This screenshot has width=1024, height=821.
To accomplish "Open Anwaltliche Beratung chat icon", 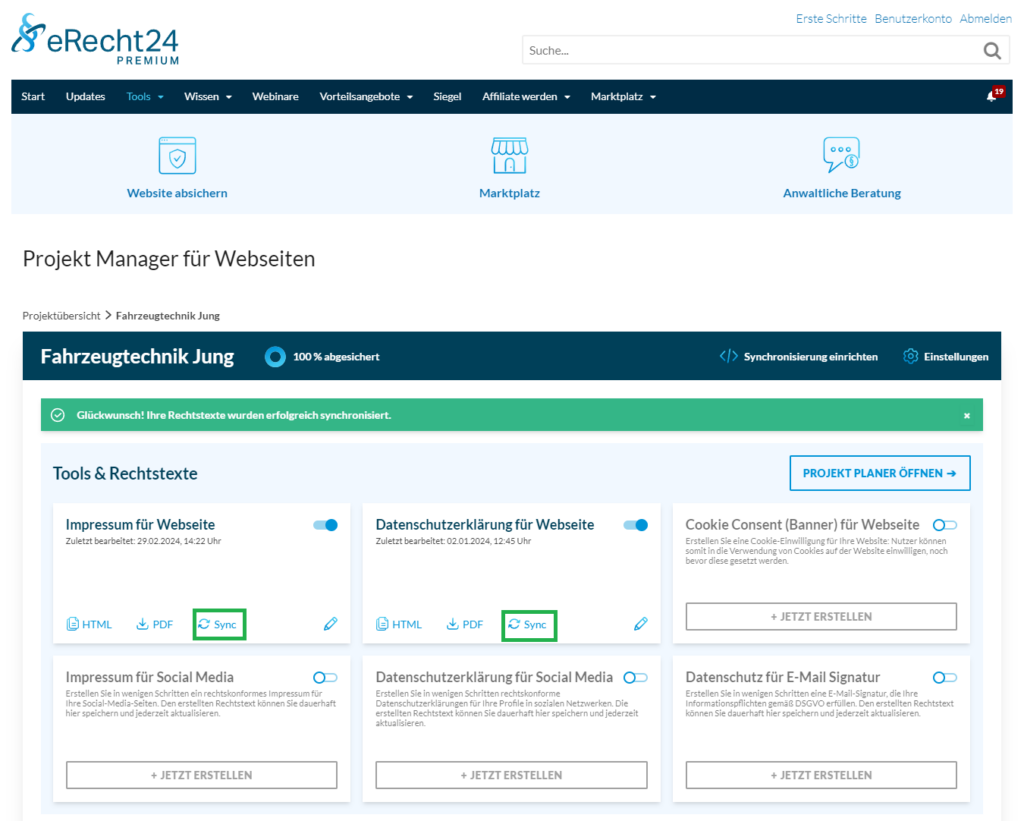I will point(841,156).
